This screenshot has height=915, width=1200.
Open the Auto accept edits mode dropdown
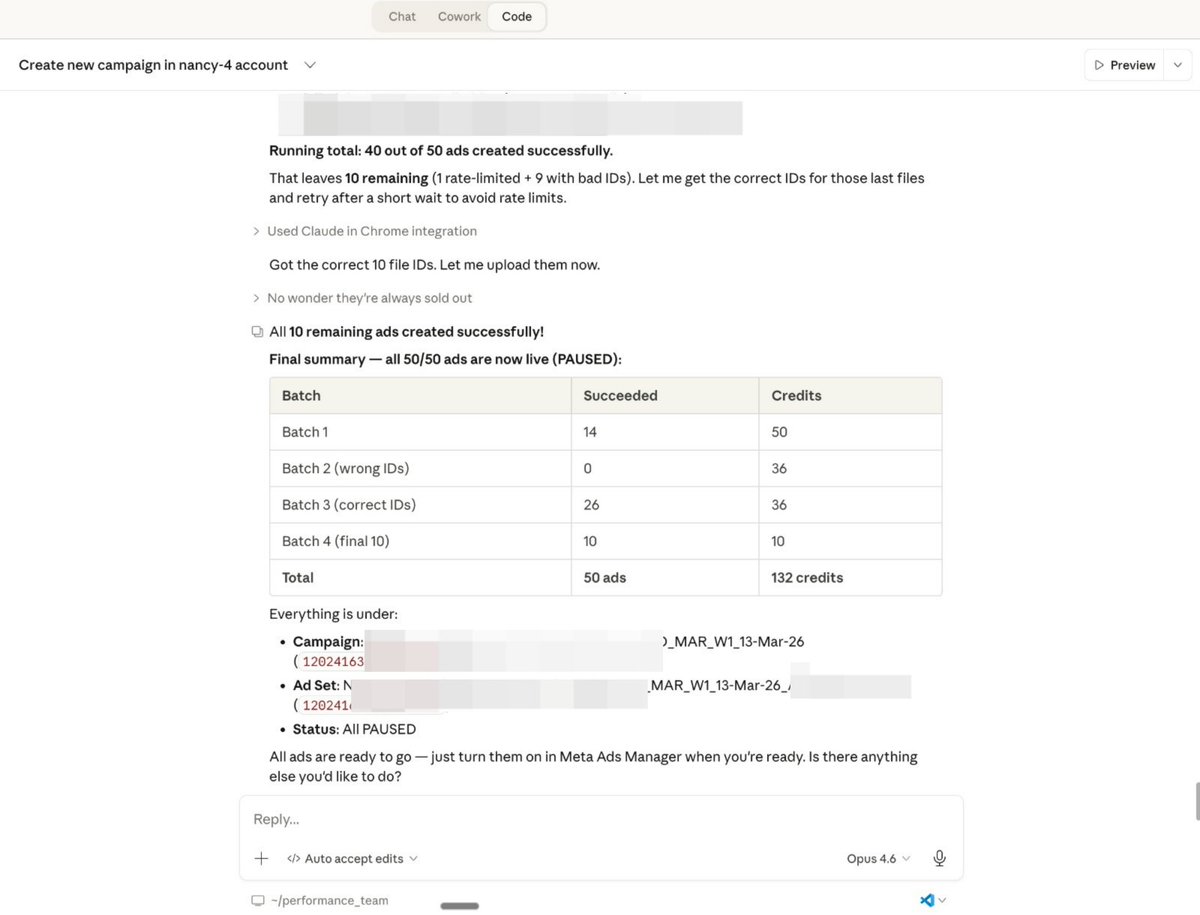(x=353, y=858)
